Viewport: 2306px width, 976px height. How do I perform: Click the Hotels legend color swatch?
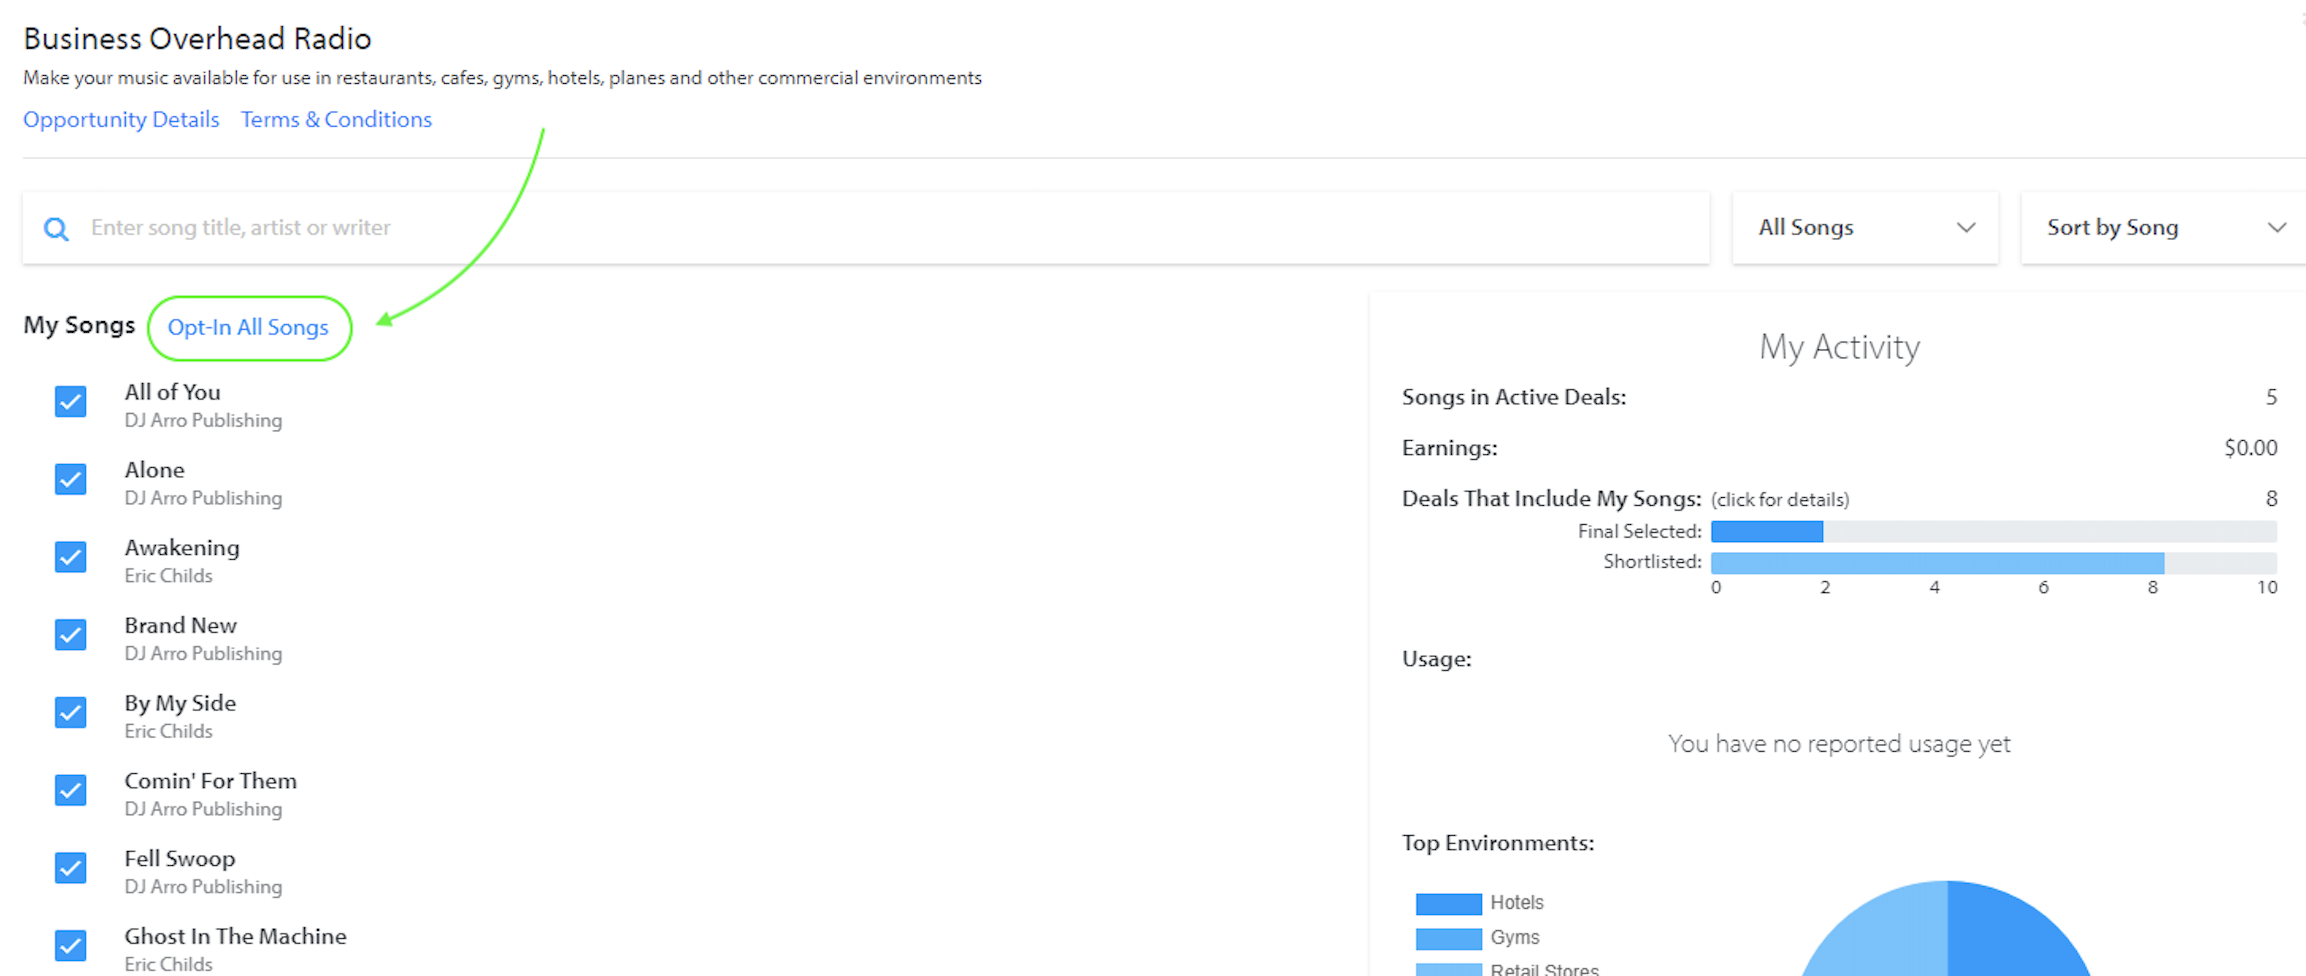(x=1448, y=904)
